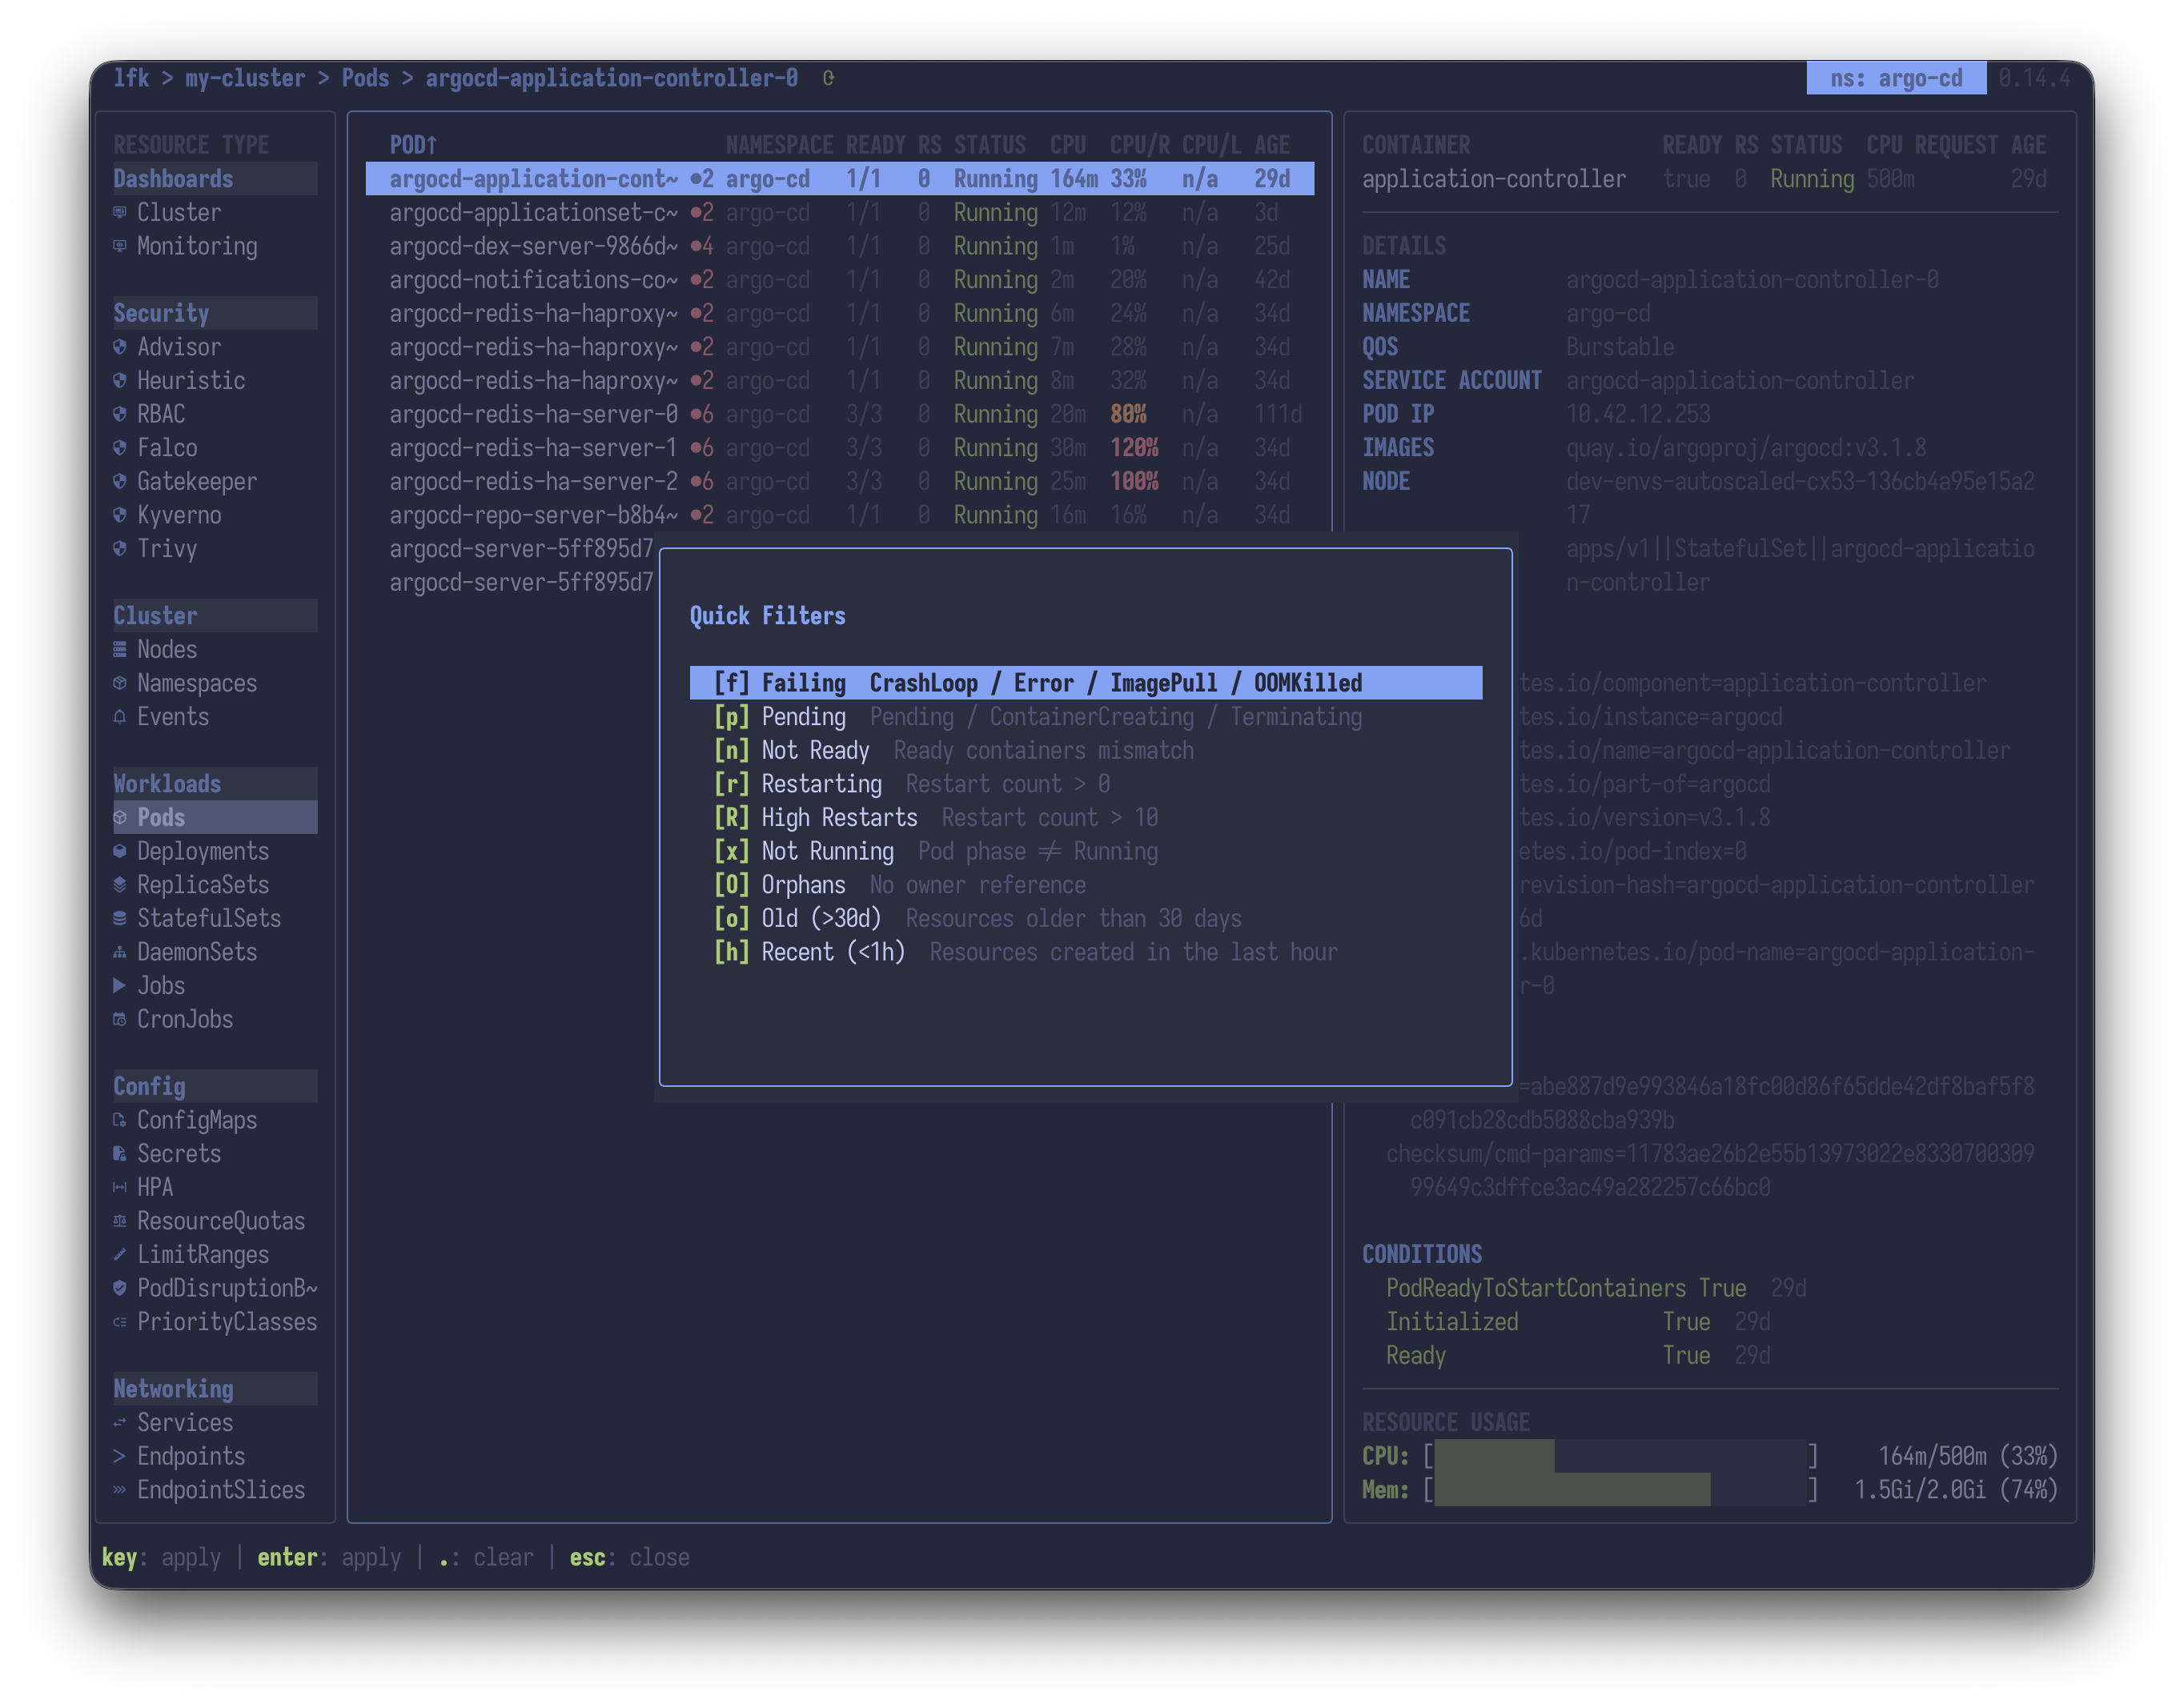The width and height of the screenshot is (2184, 1708).
Task: Click the Security section header
Action: (215, 313)
